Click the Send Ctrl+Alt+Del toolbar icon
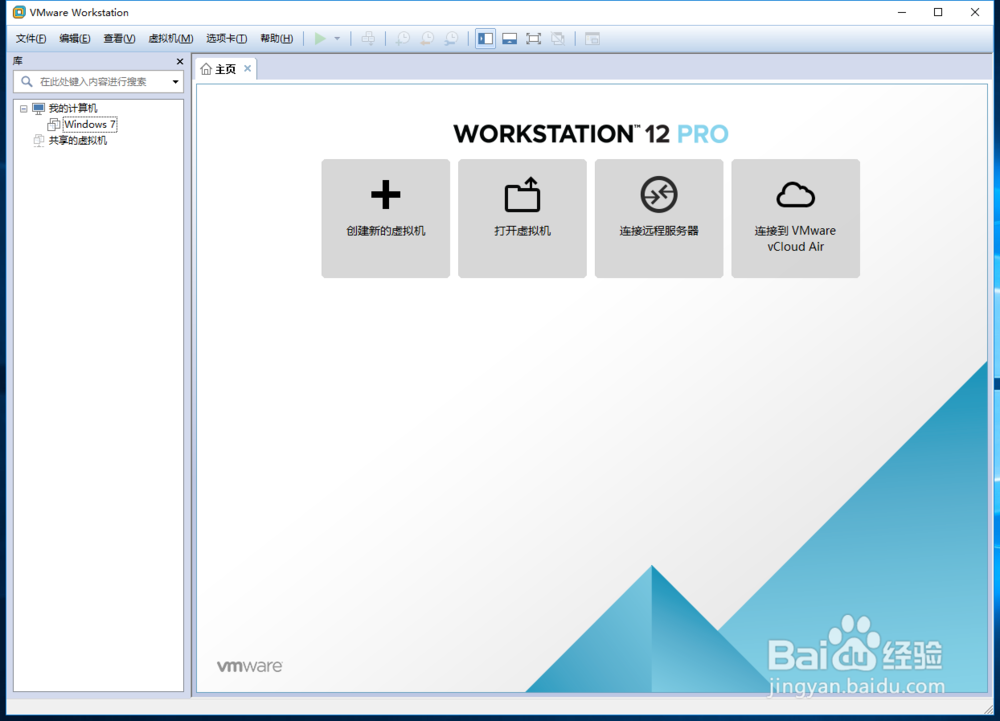Image resolution: width=1000 pixels, height=721 pixels. click(x=369, y=39)
